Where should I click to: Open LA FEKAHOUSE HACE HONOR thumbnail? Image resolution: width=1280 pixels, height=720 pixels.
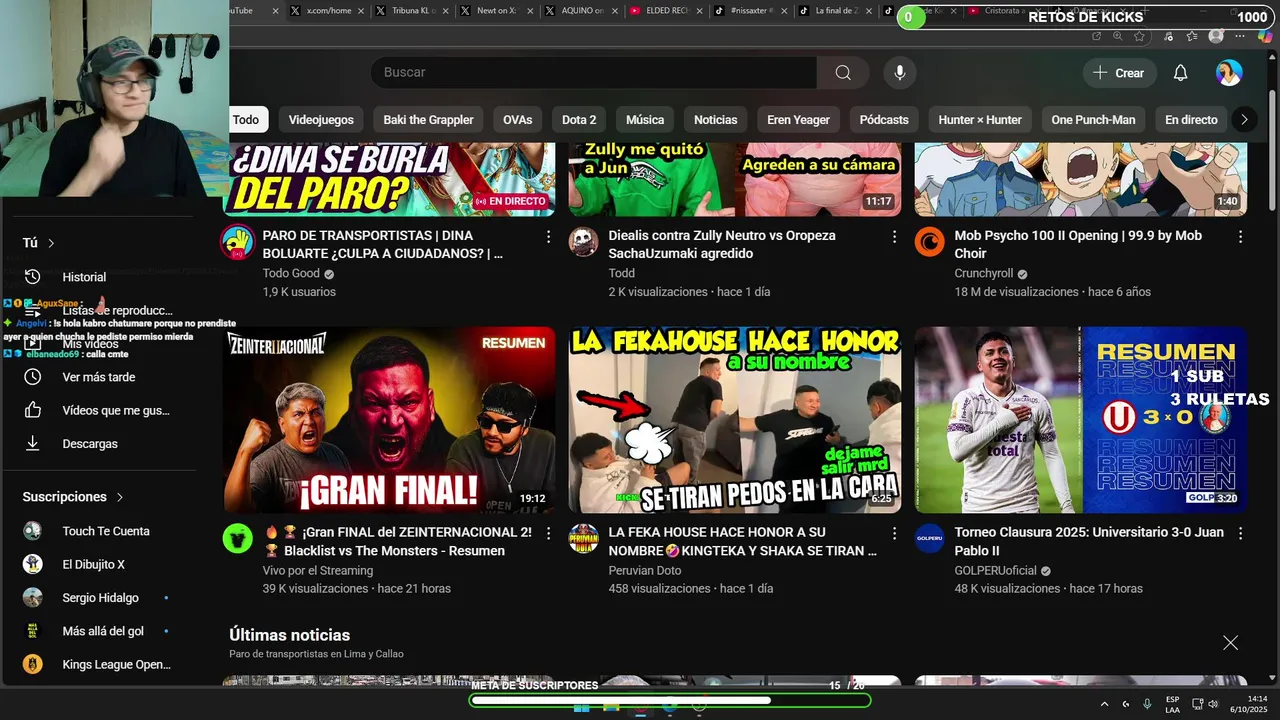pos(735,420)
